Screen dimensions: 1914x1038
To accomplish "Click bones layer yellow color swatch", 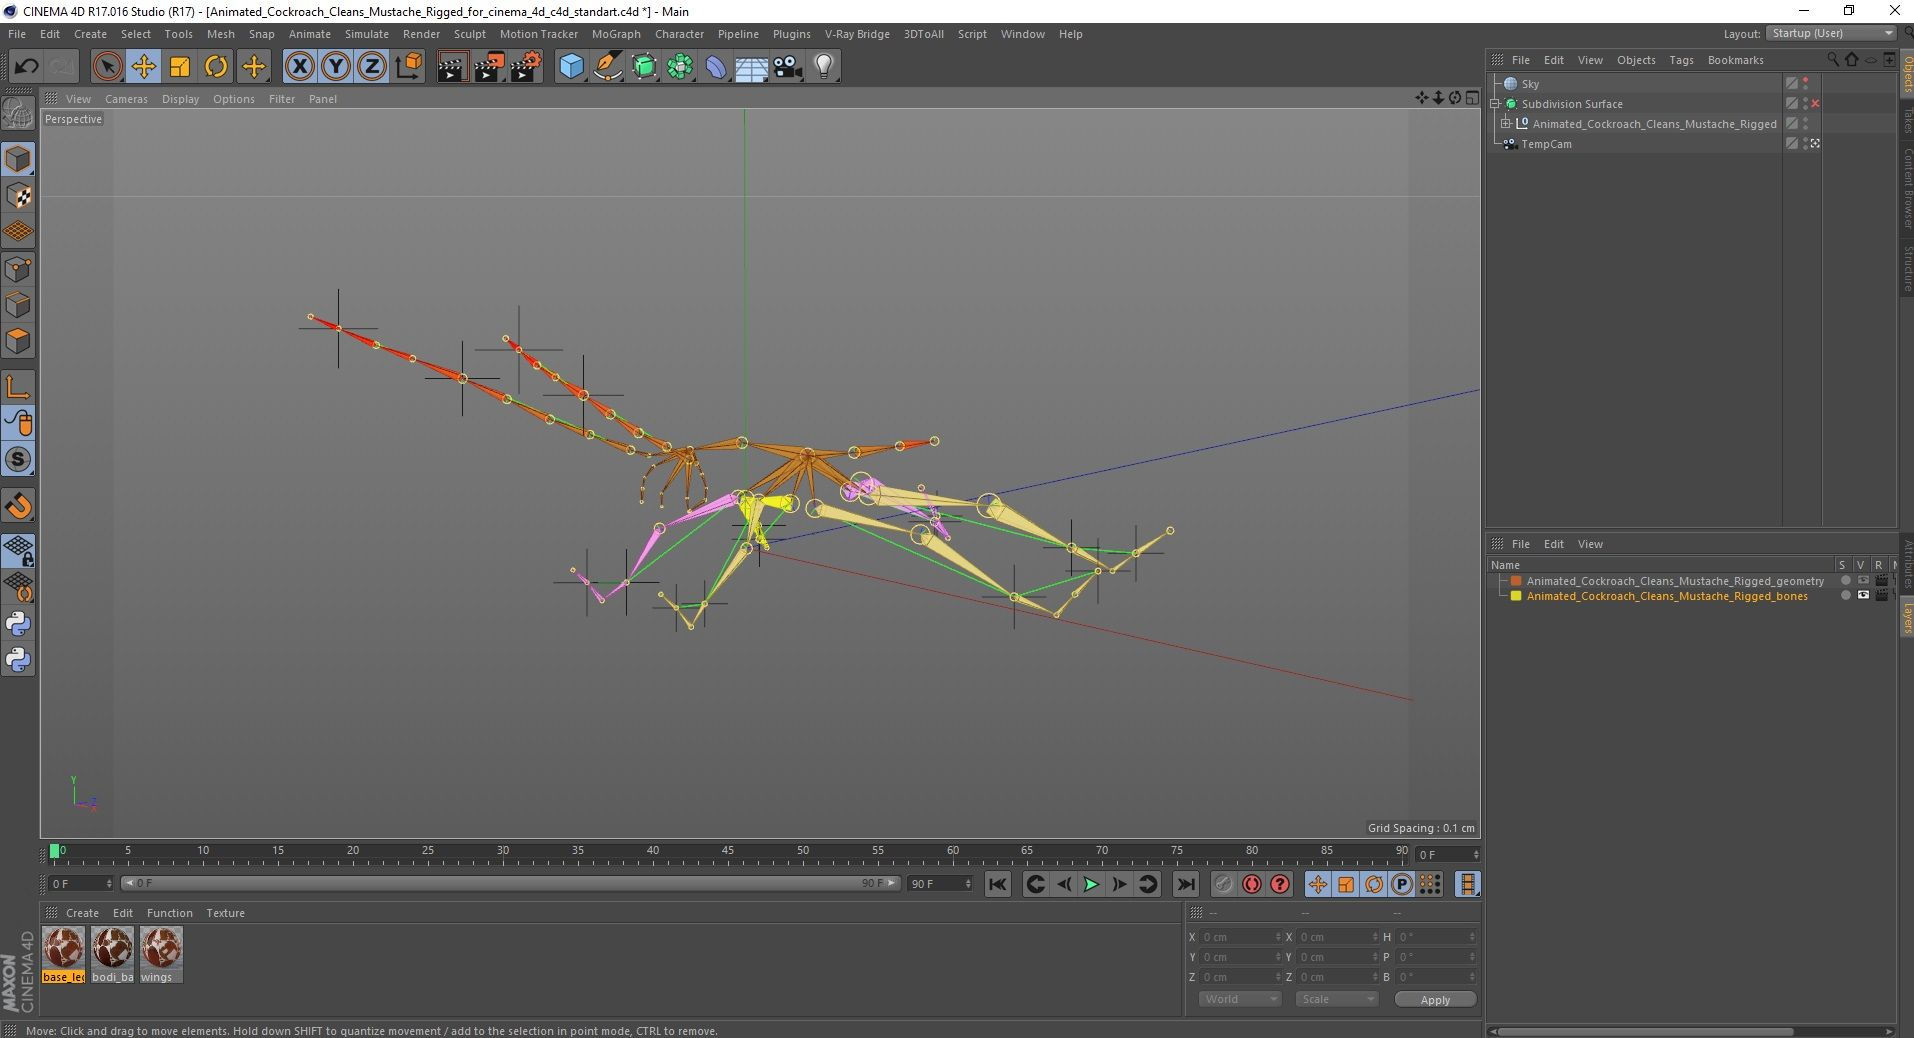I will pos(1516,596).
